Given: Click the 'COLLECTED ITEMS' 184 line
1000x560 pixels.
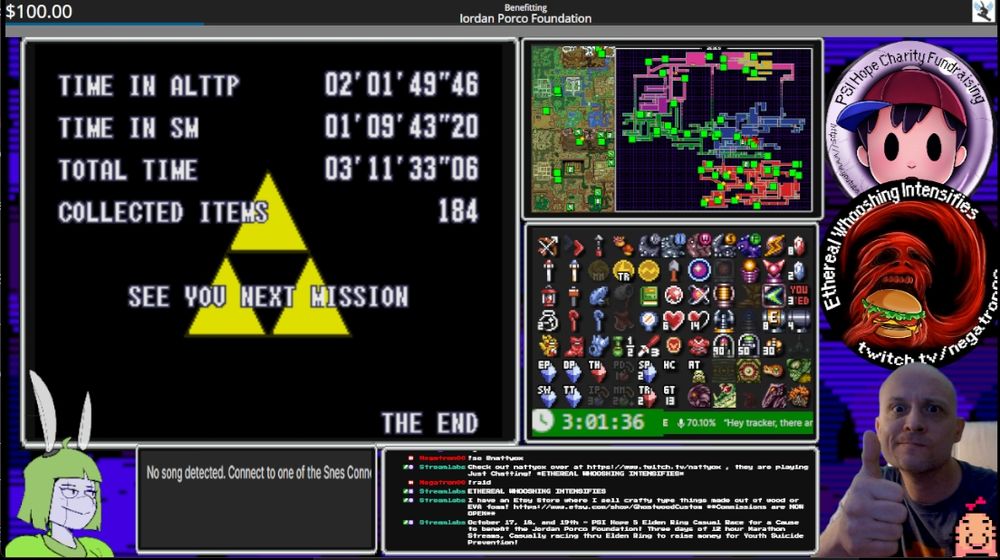Looking at the screenshot, I should tap(268, 212).
